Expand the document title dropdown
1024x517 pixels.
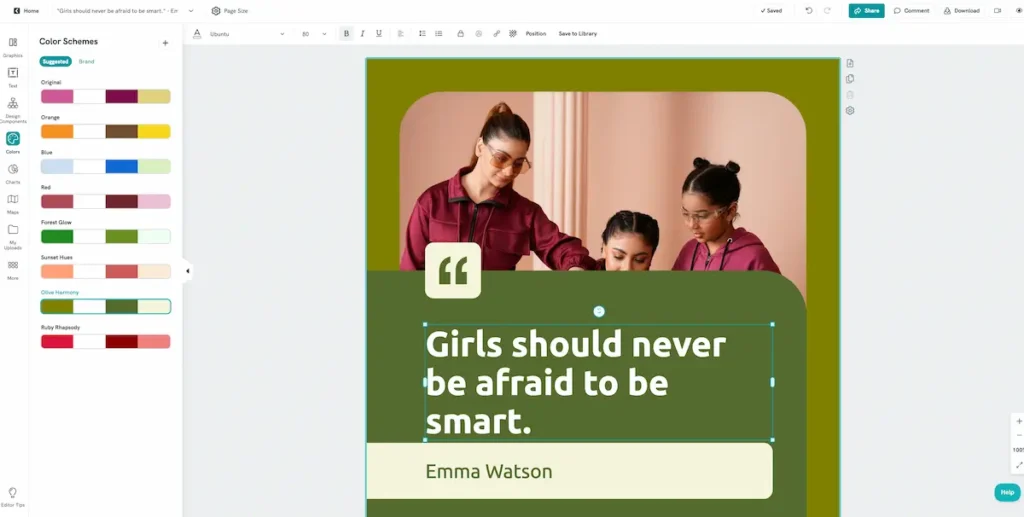coord(191,10)
